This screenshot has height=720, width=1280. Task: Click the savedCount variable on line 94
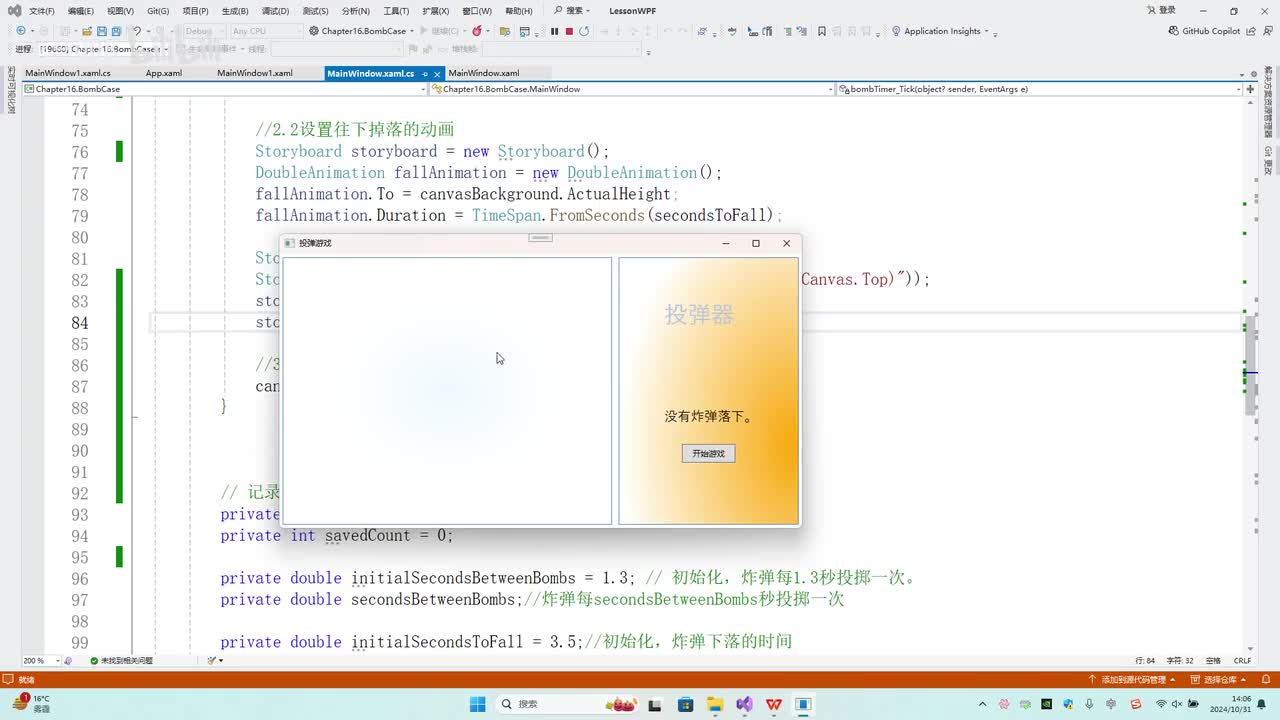coord(367,536)
